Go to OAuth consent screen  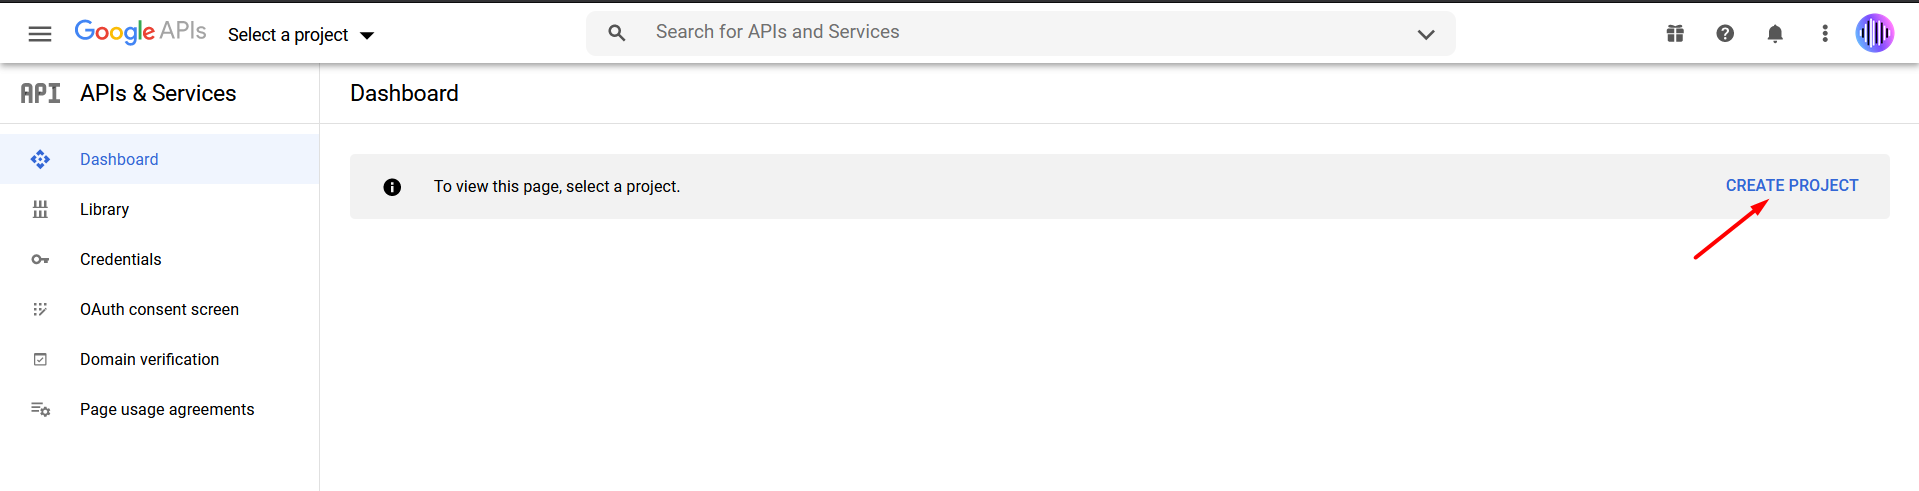click(160, 309)
